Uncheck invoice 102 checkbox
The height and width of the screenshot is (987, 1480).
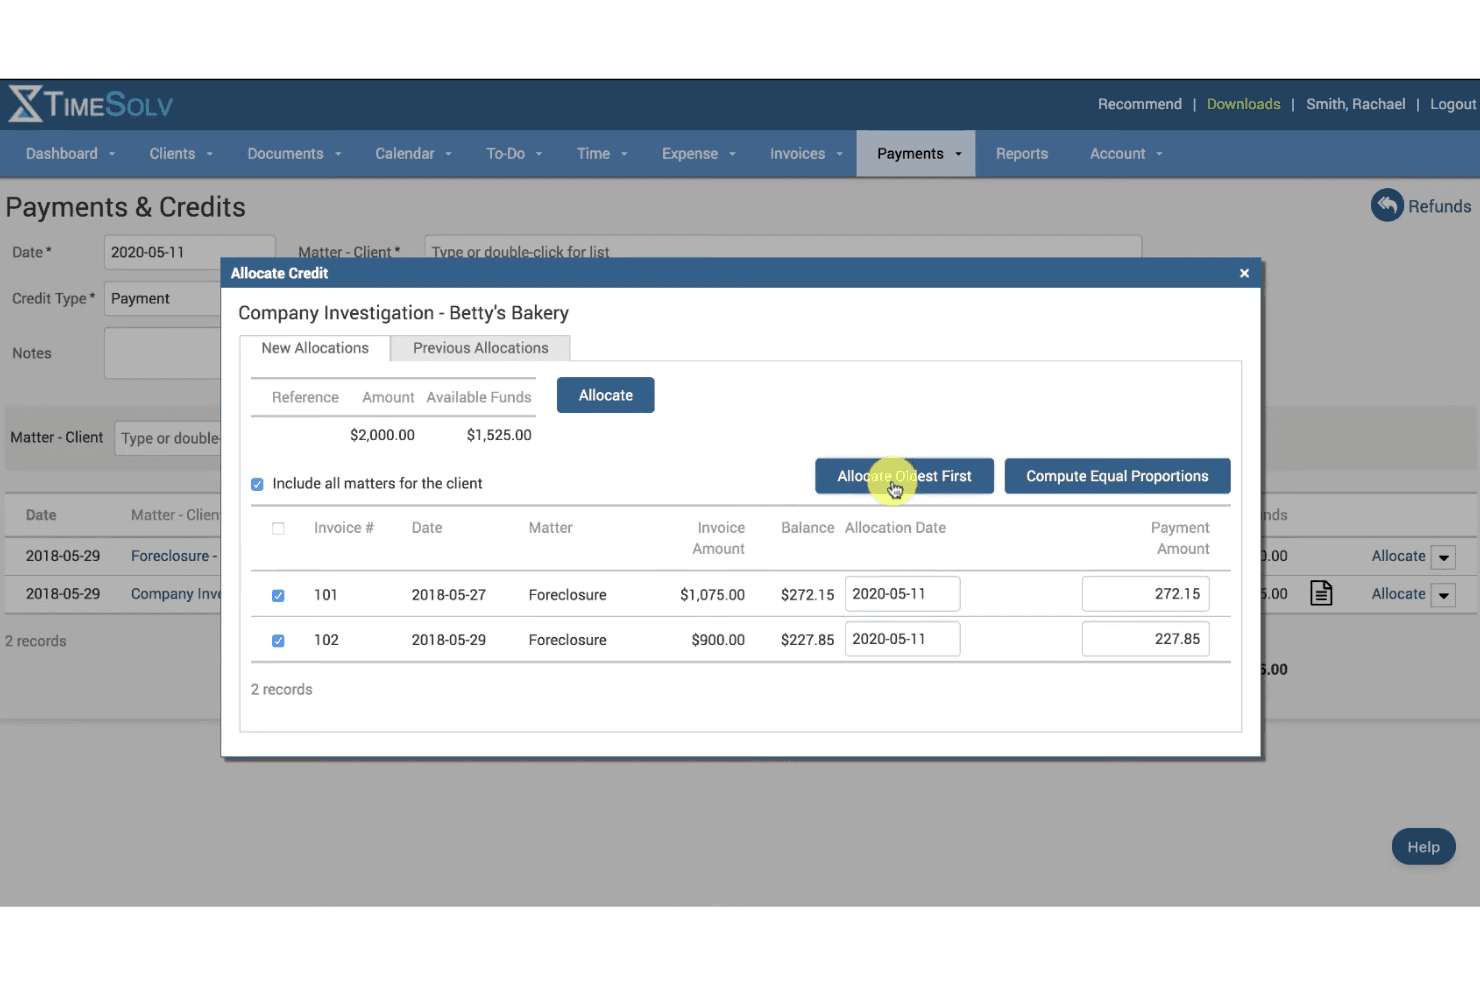tap(278, 641)
